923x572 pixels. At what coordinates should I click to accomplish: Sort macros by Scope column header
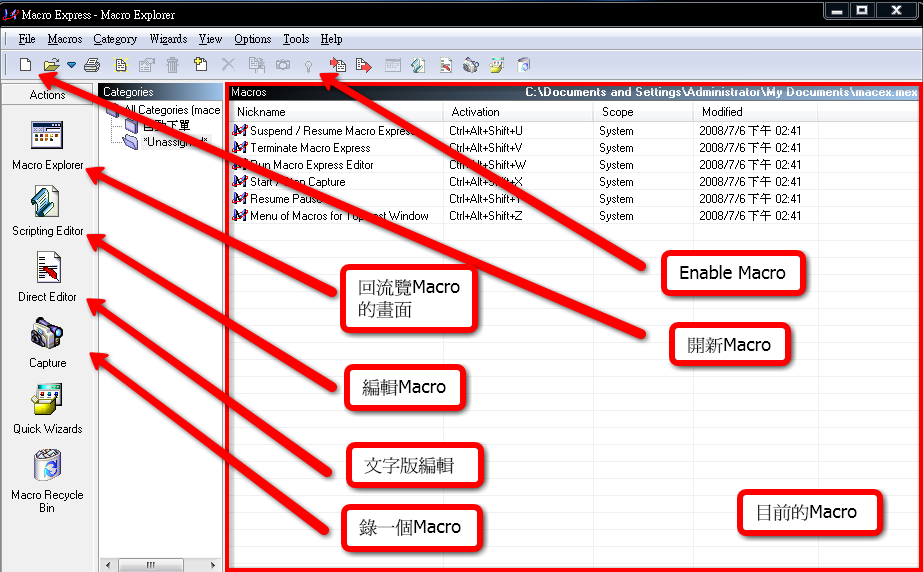643,112
